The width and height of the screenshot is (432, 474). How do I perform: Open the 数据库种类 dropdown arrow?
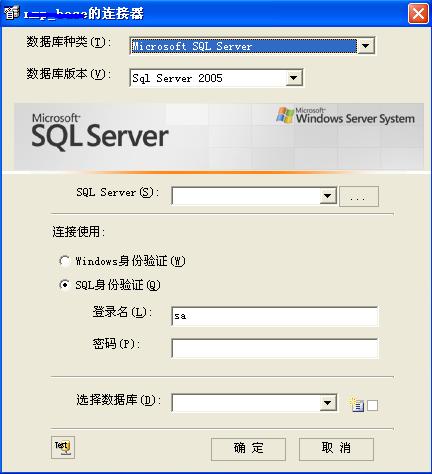[366, 46]
